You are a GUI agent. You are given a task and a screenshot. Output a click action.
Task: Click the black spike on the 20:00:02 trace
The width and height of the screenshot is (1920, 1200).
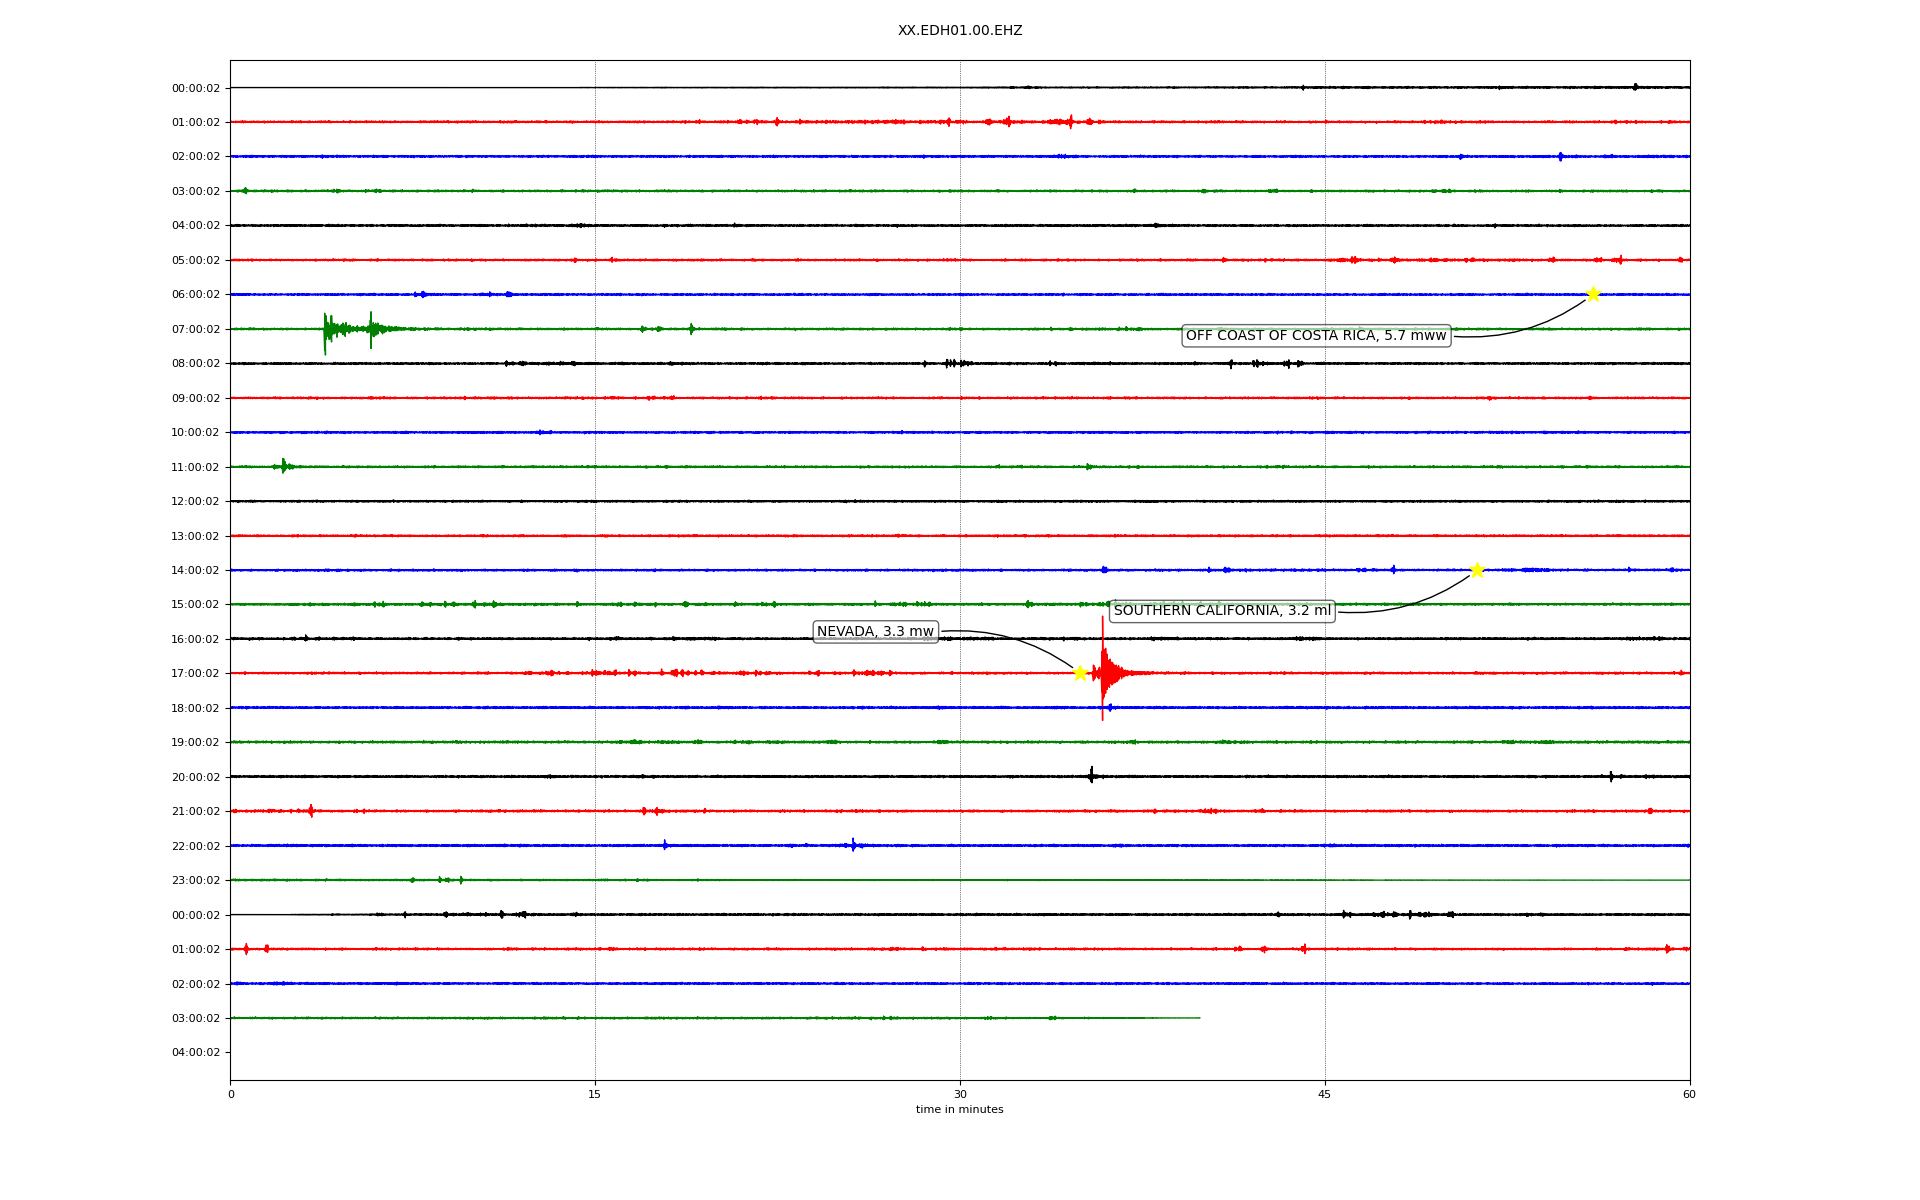pyautogui.click(x=1091, y=775)
